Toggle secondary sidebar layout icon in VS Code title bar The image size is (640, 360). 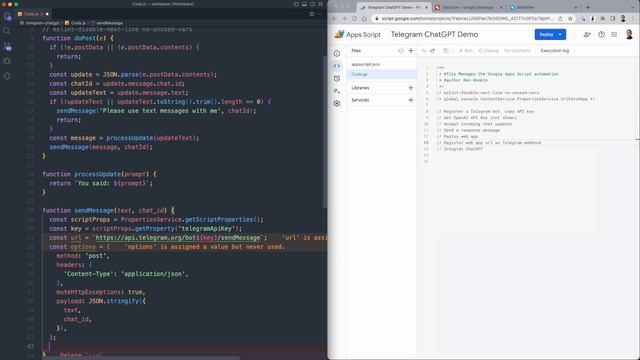pos(313,4)
